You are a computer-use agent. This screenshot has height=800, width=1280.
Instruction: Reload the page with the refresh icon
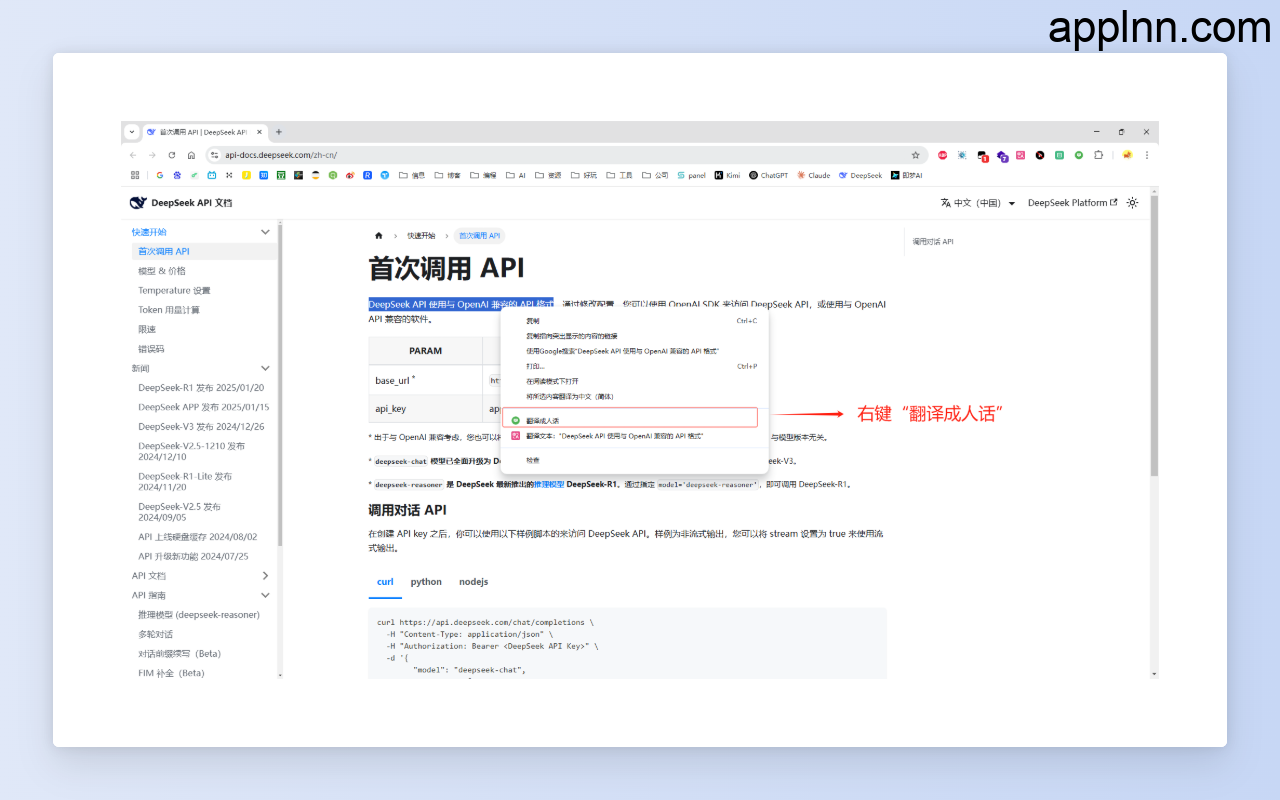point(172,155)
